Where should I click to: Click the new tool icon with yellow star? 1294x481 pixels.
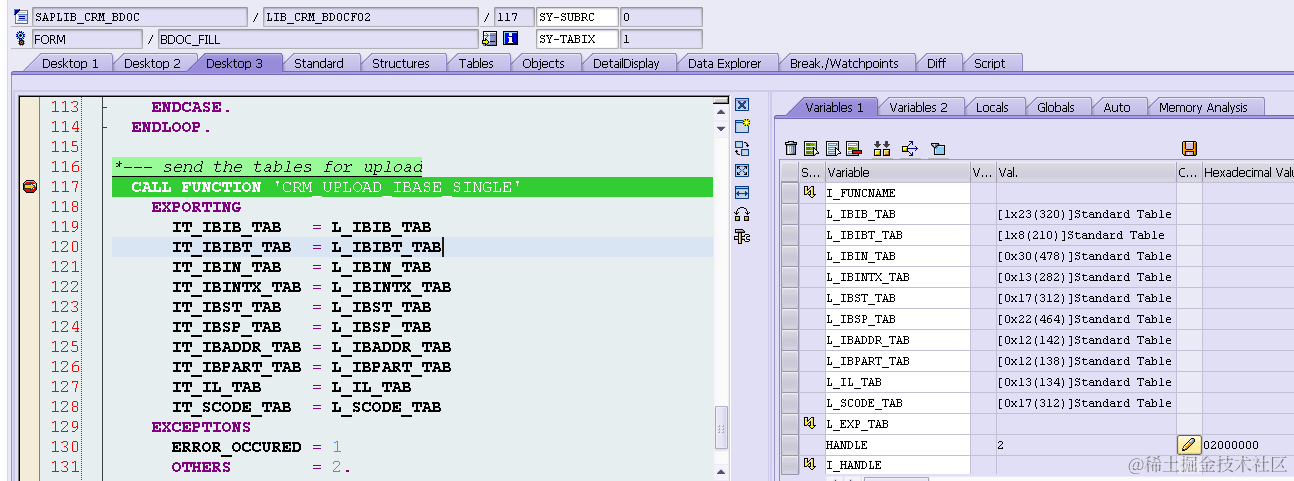click(742, 126)
